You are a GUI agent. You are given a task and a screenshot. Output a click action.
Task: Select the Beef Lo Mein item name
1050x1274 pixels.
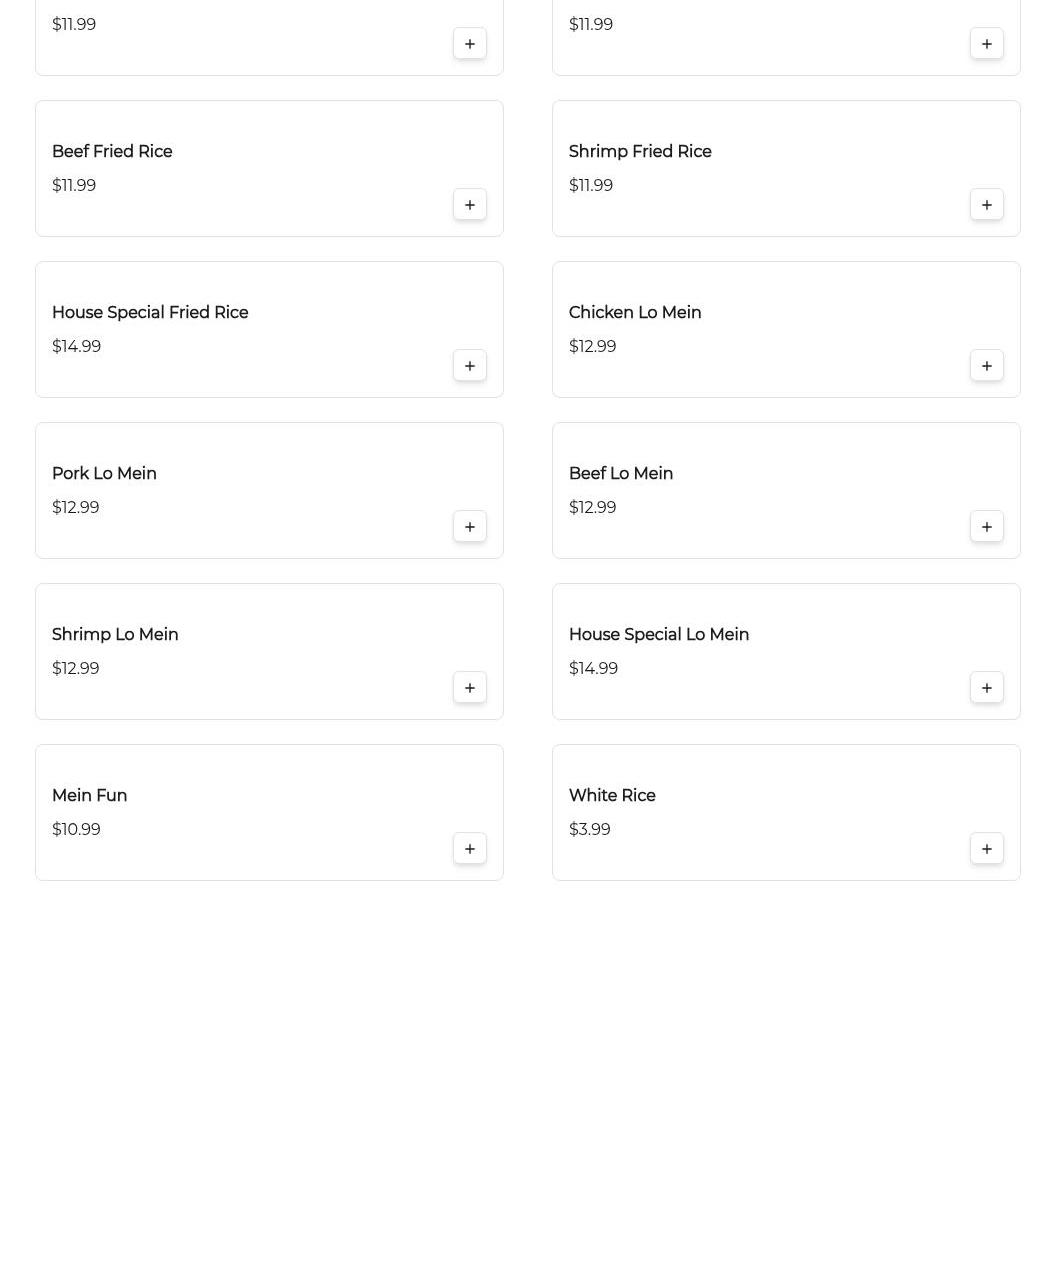pyautogui.click(x=621, y=474)
